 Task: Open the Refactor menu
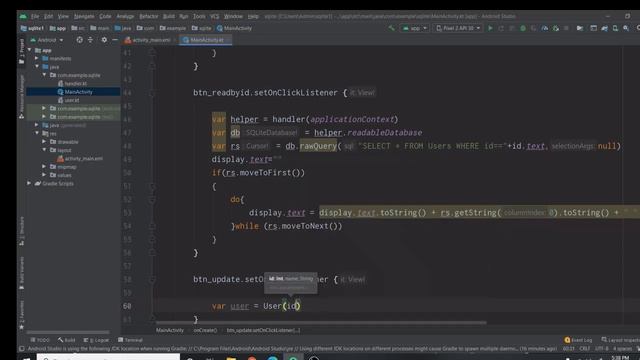pos(149,16)
